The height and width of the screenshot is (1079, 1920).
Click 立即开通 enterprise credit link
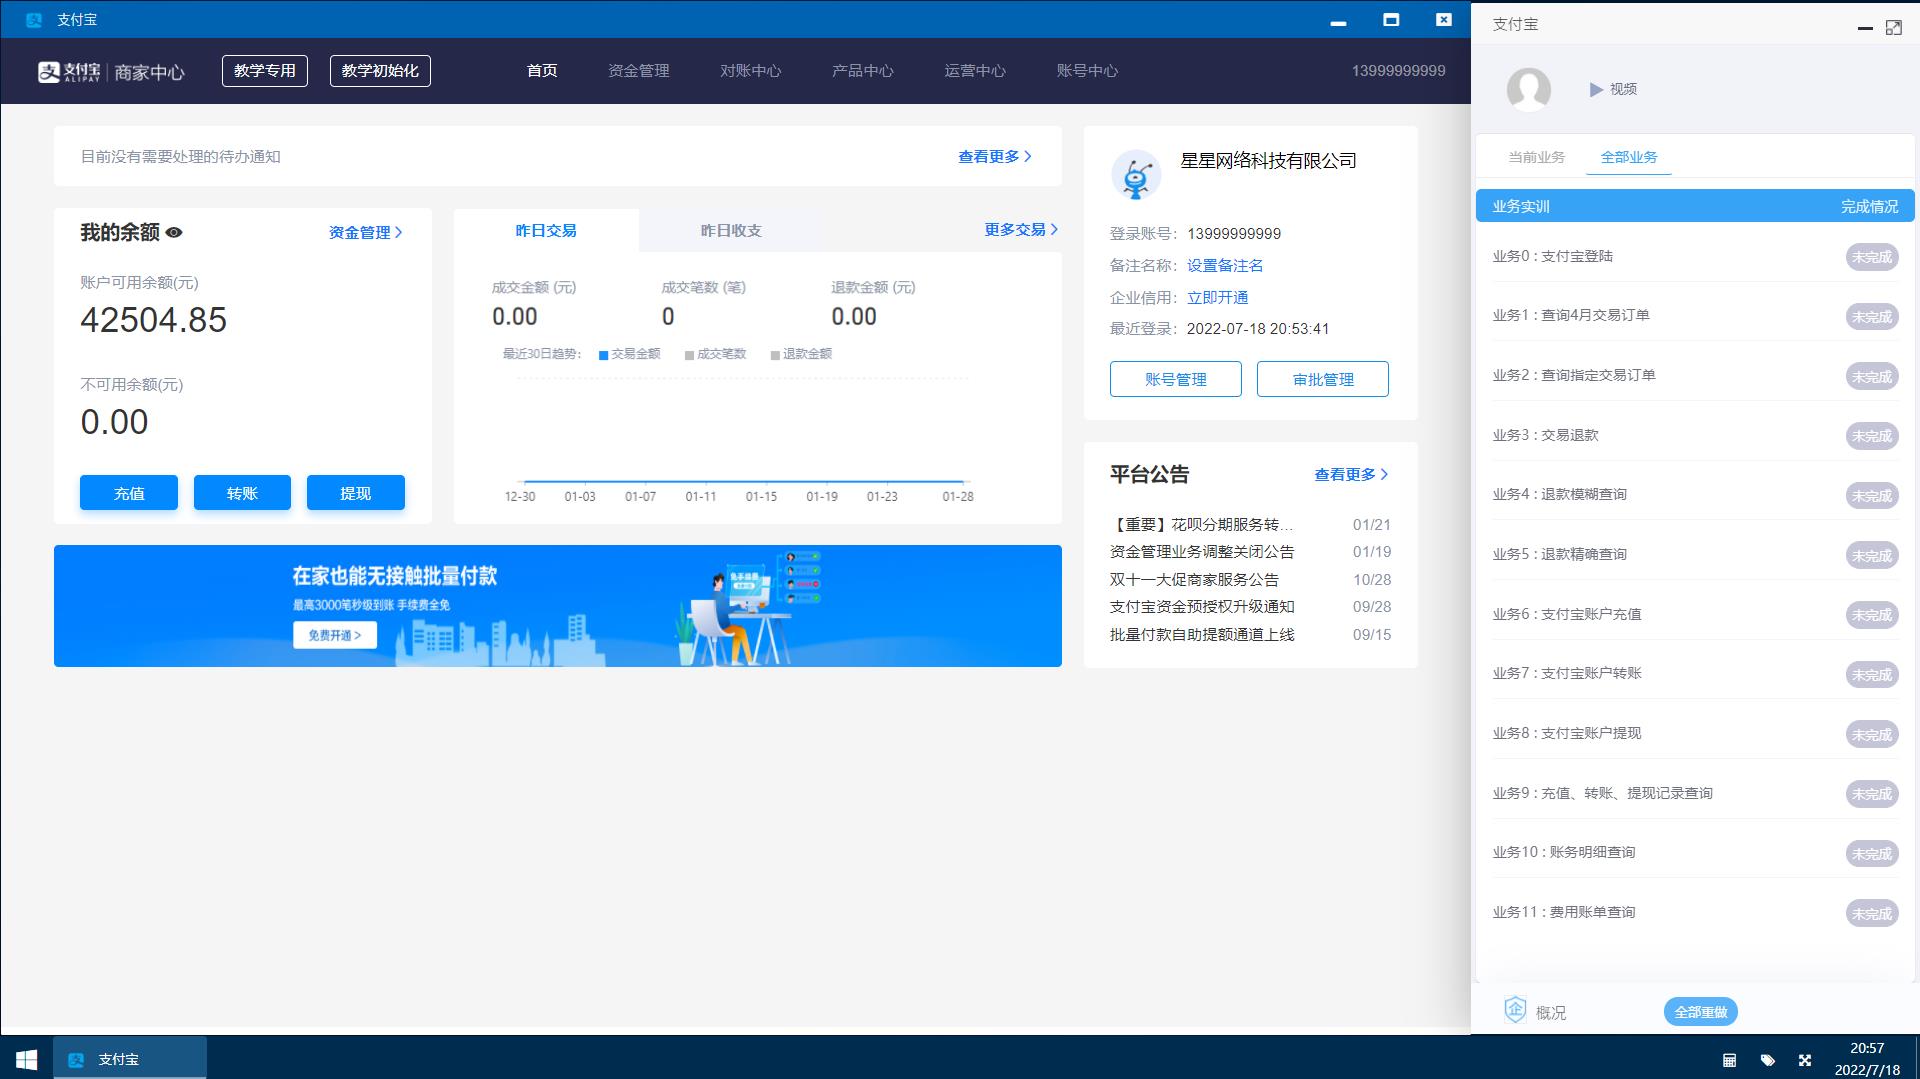[x=1217, y=298]
